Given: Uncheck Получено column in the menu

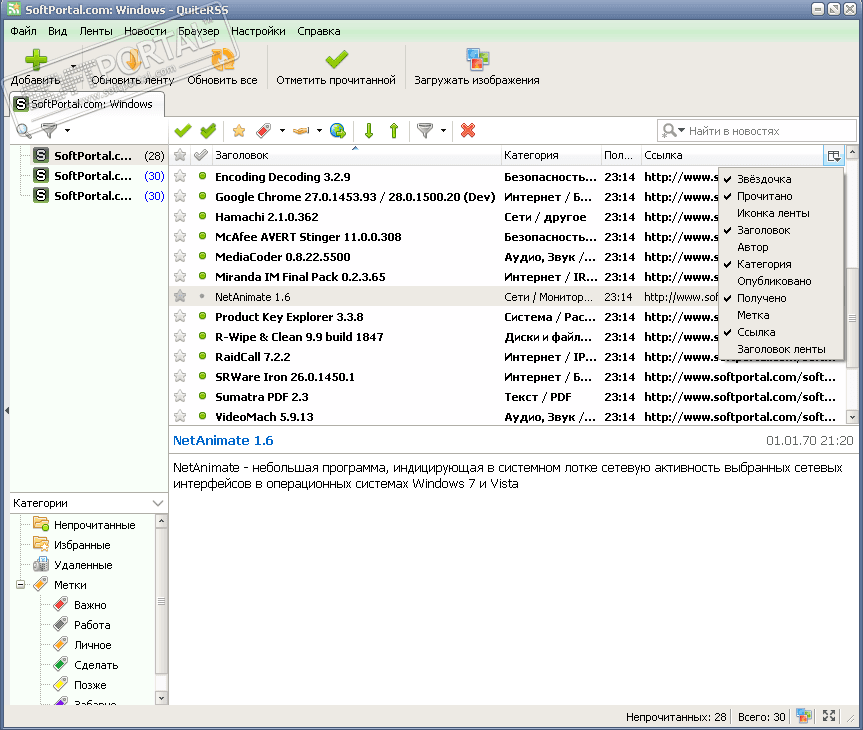Looking at the screenshot, I should 782,298.
